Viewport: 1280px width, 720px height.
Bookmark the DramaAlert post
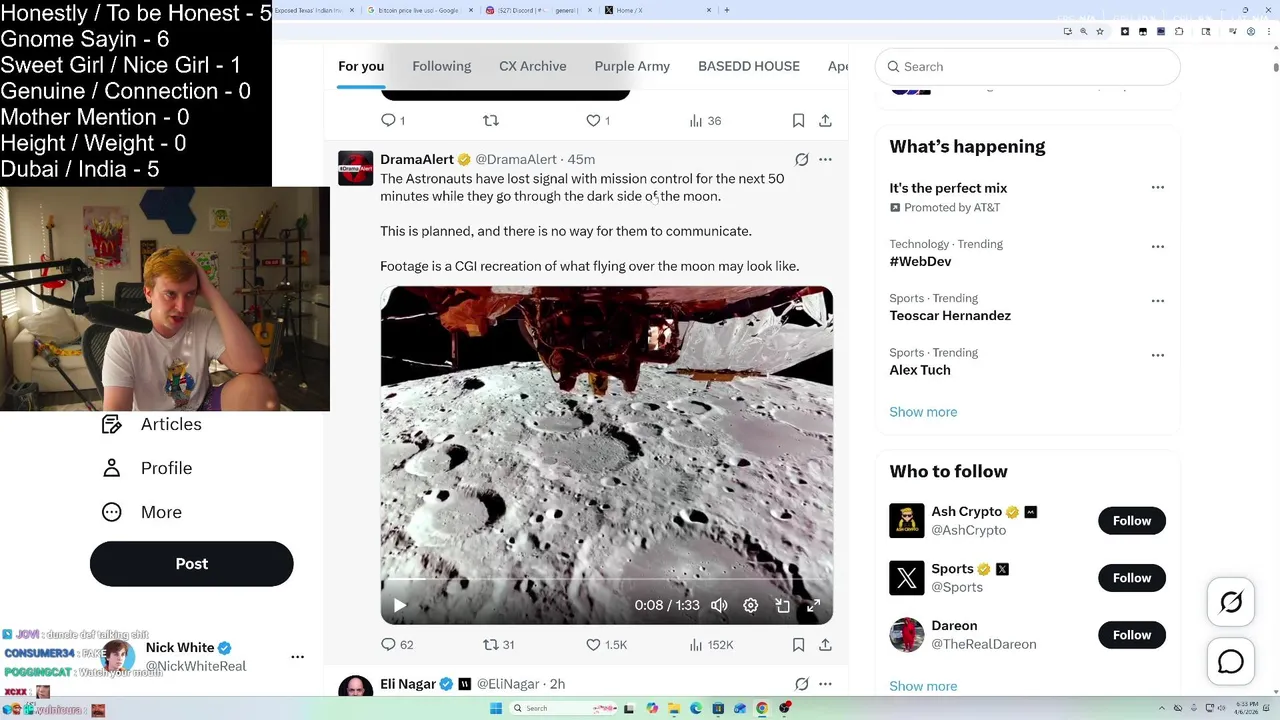798,645
